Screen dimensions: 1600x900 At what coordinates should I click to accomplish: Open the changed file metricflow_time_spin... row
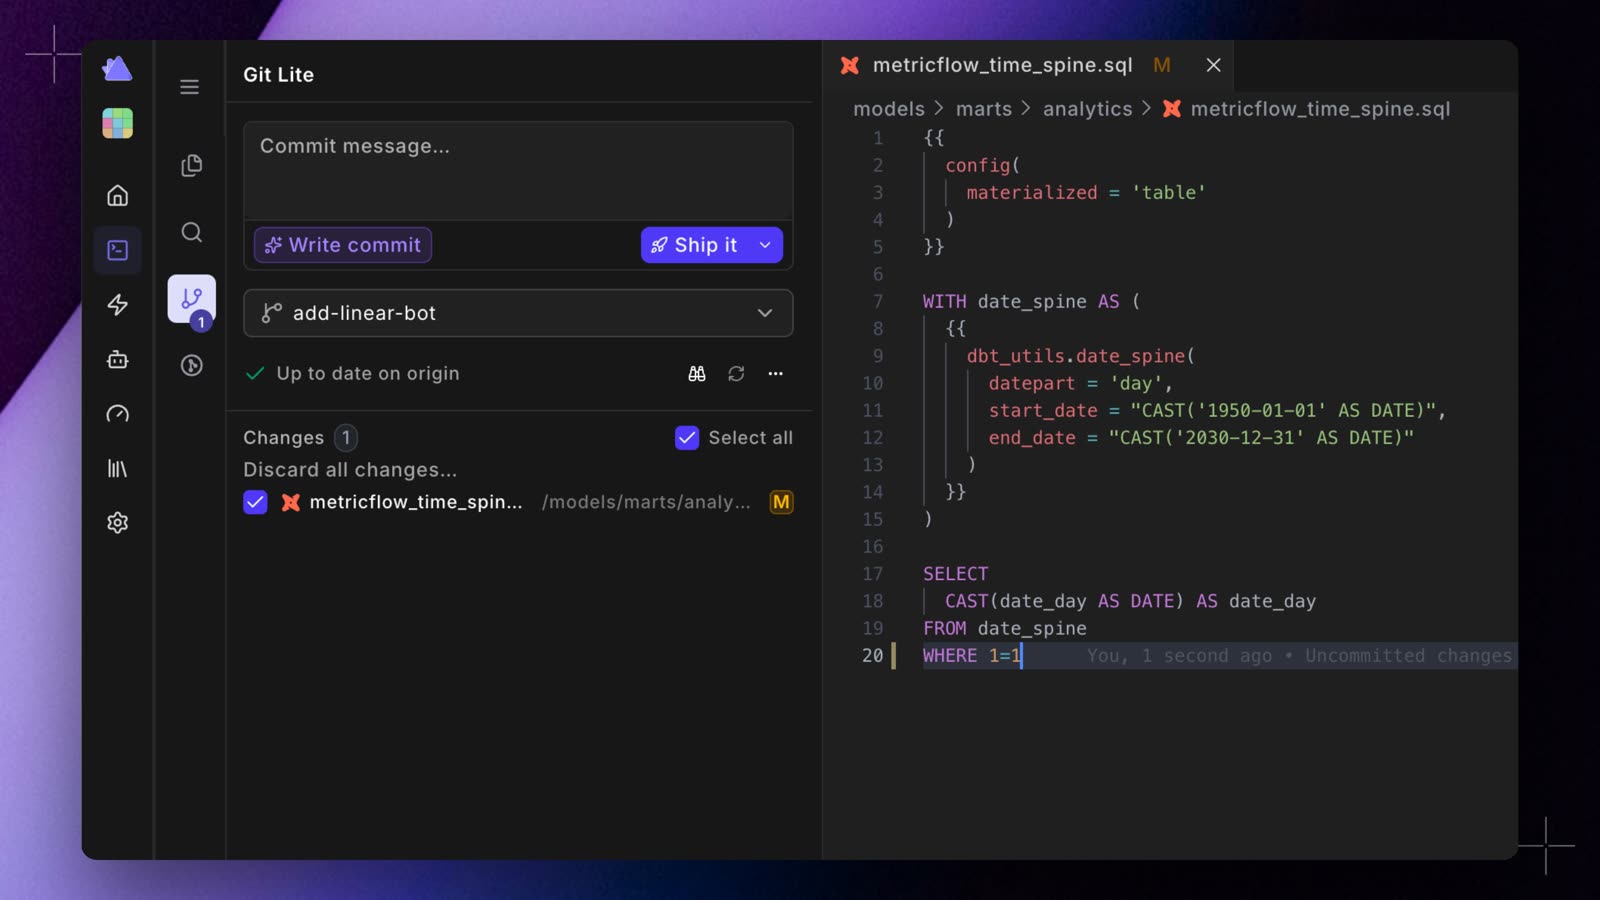[518, 502]
